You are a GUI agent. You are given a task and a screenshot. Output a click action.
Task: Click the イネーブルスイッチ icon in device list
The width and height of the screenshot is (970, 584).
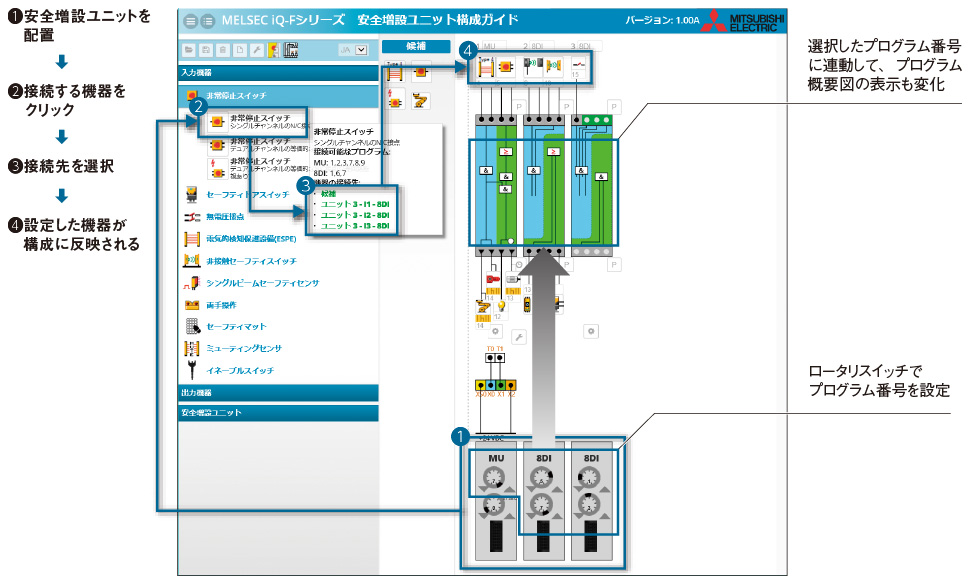tap(192, 370)
